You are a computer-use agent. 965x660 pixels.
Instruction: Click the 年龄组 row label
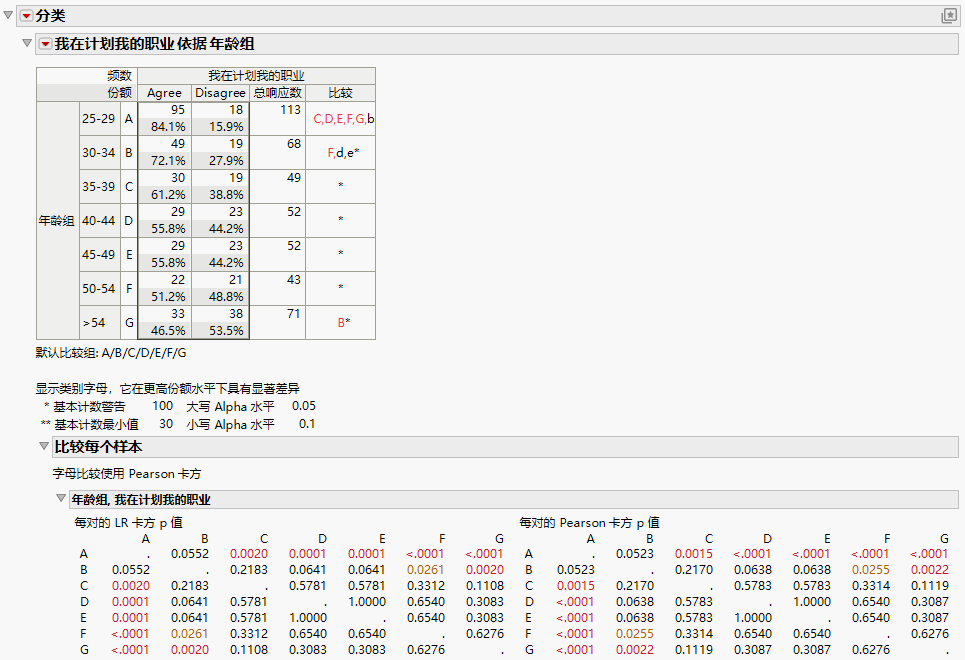click(57, 220)
